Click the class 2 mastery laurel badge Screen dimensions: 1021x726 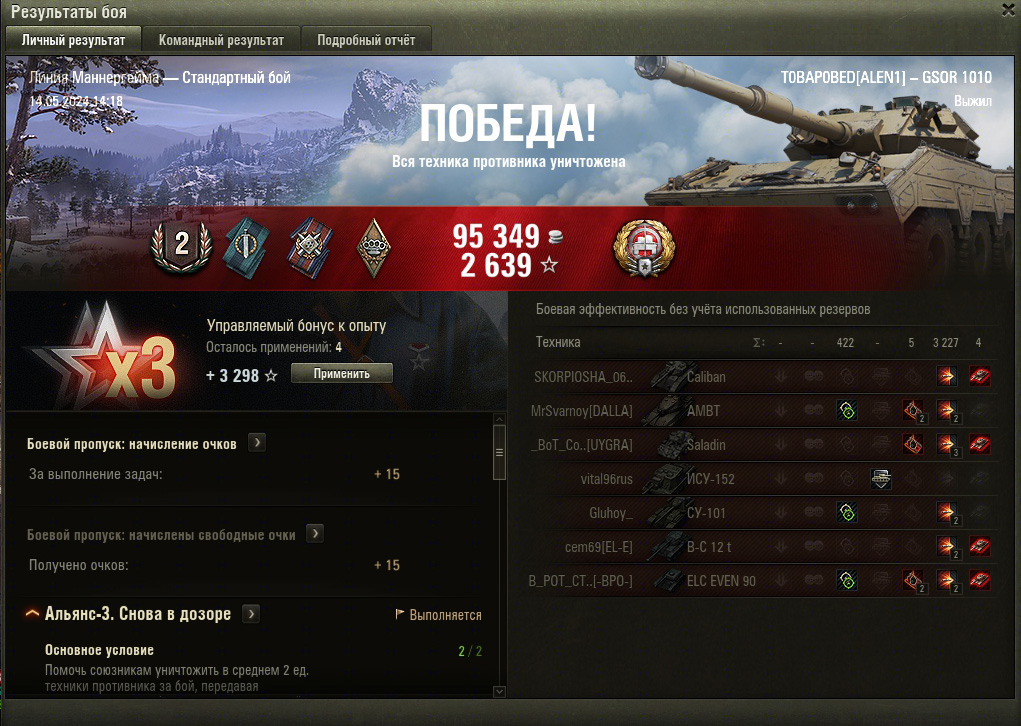pos(182,246)
